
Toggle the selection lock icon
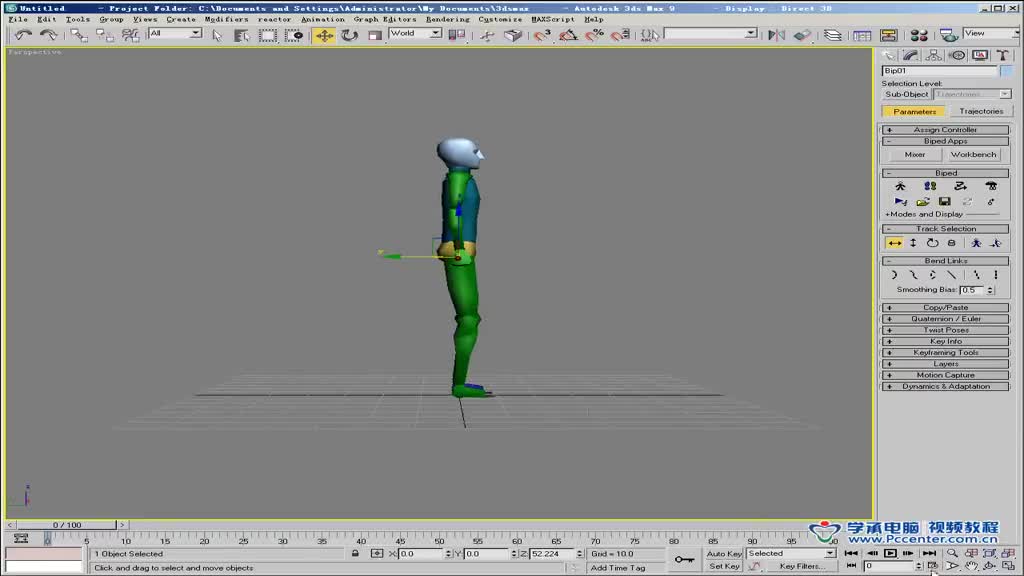click(355, 553)
